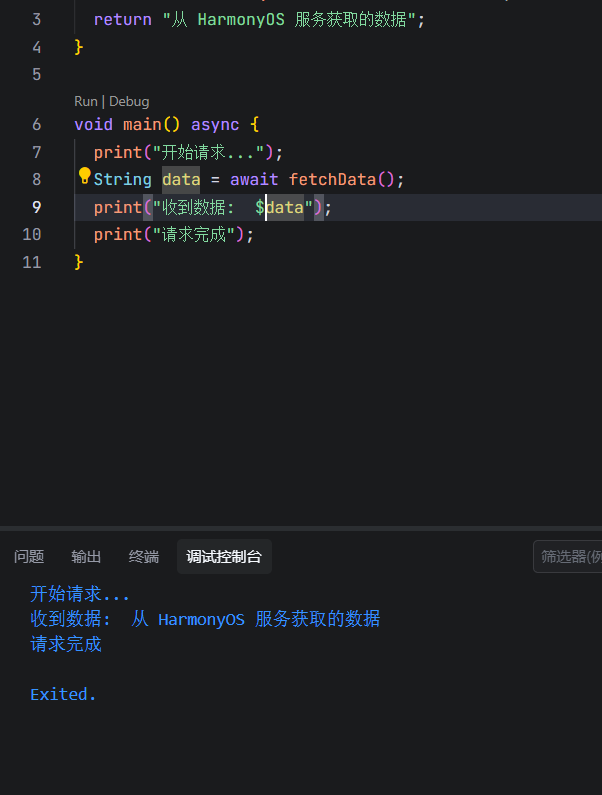Click line number 11 in the gutter

(31, 262)
